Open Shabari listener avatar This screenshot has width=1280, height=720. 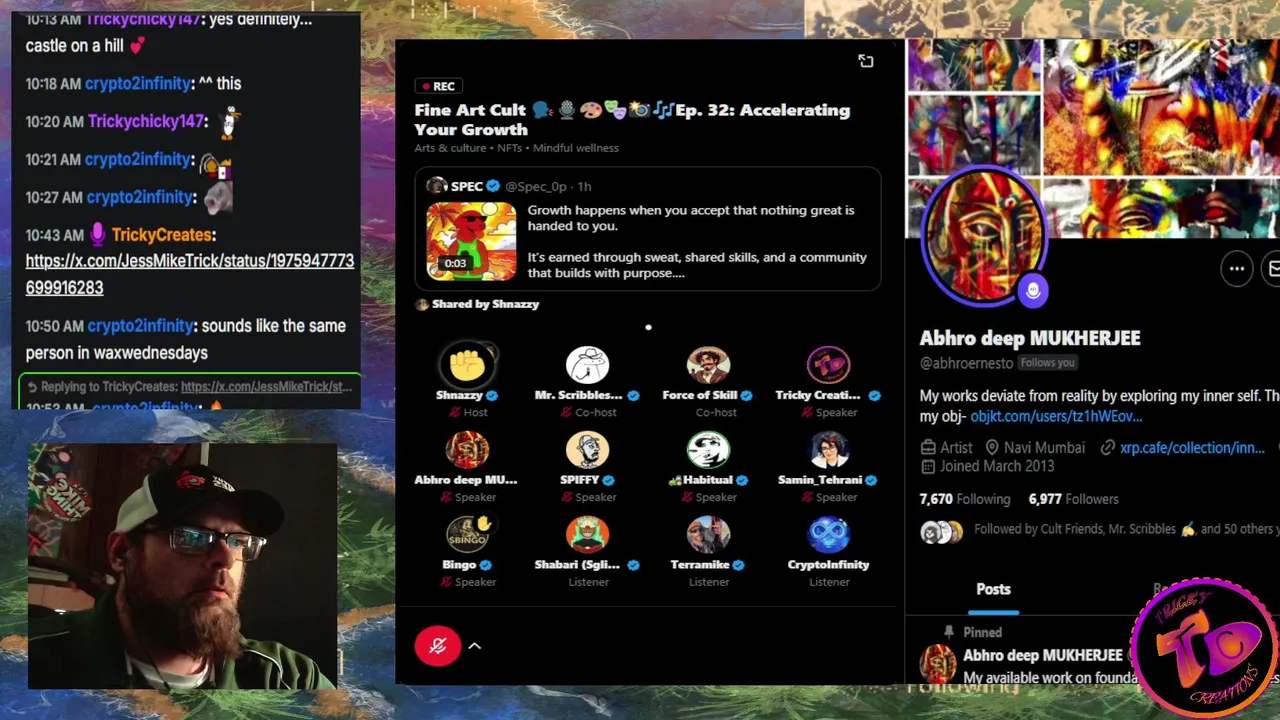tap(587, 535)
